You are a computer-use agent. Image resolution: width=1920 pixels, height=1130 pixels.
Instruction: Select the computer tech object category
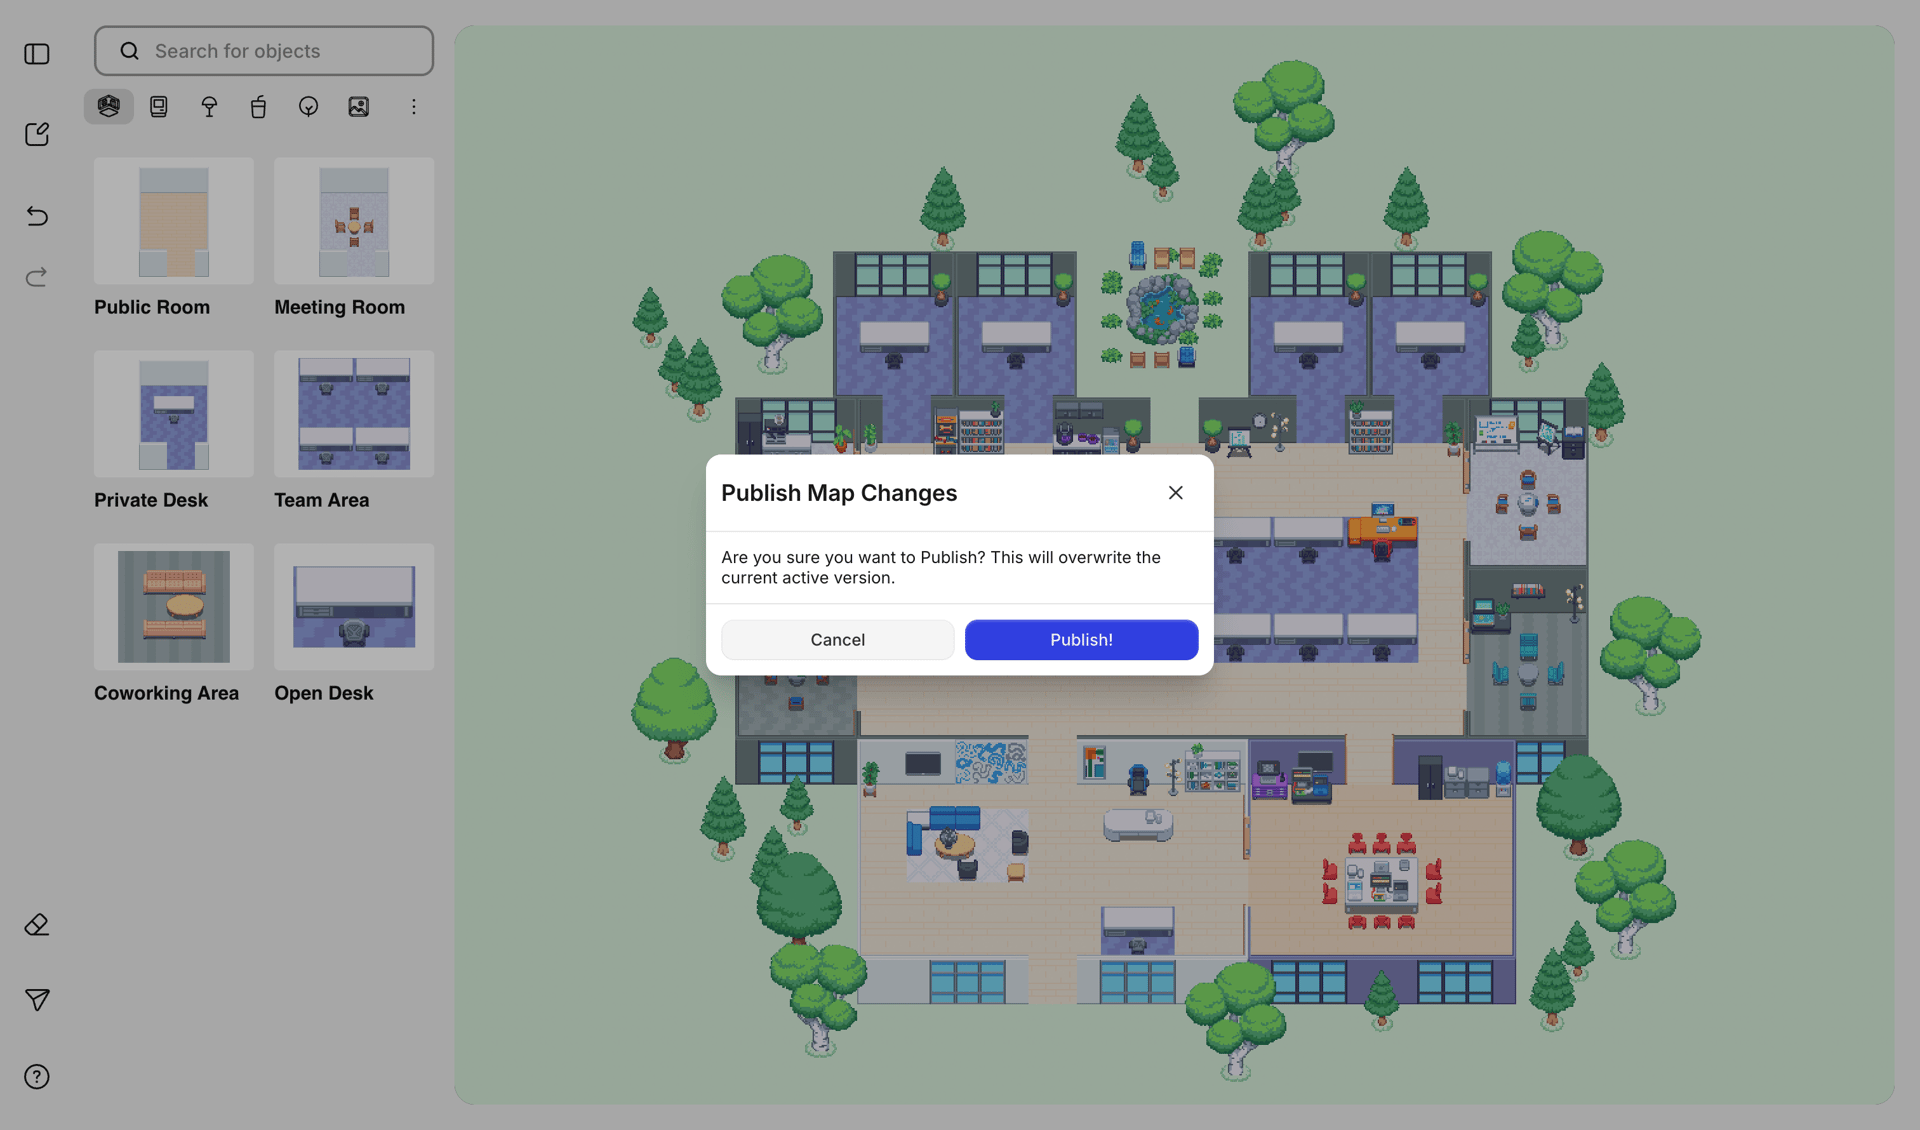point(158,106)
